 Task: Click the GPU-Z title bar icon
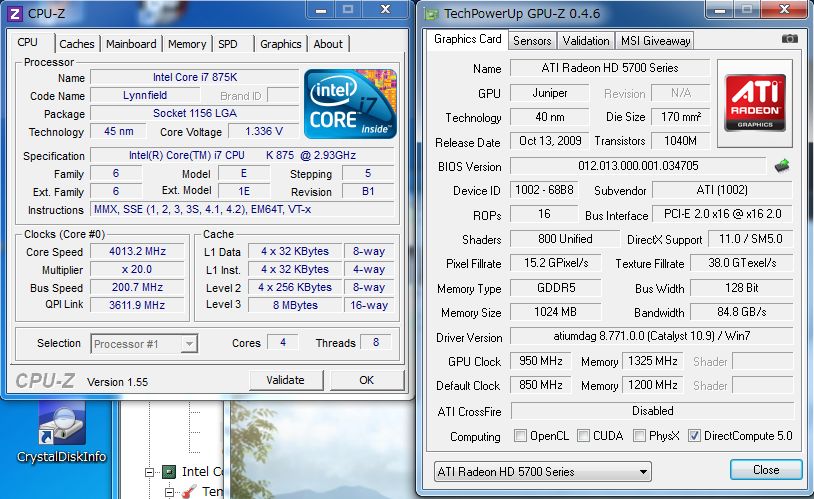431,14
